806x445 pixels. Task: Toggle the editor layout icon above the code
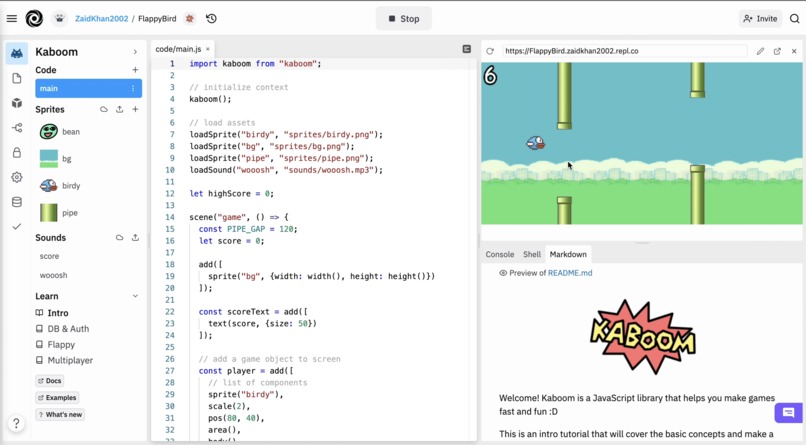(467, 49)
